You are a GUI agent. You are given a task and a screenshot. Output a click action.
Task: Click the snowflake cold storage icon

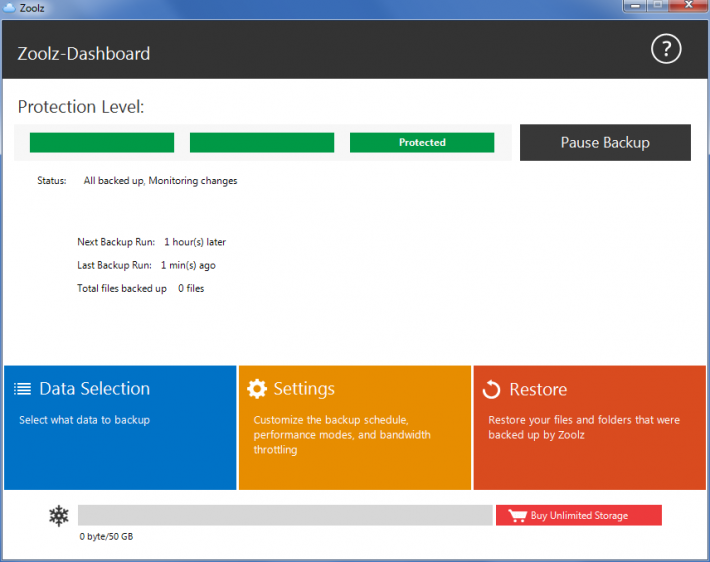(59, 515)
